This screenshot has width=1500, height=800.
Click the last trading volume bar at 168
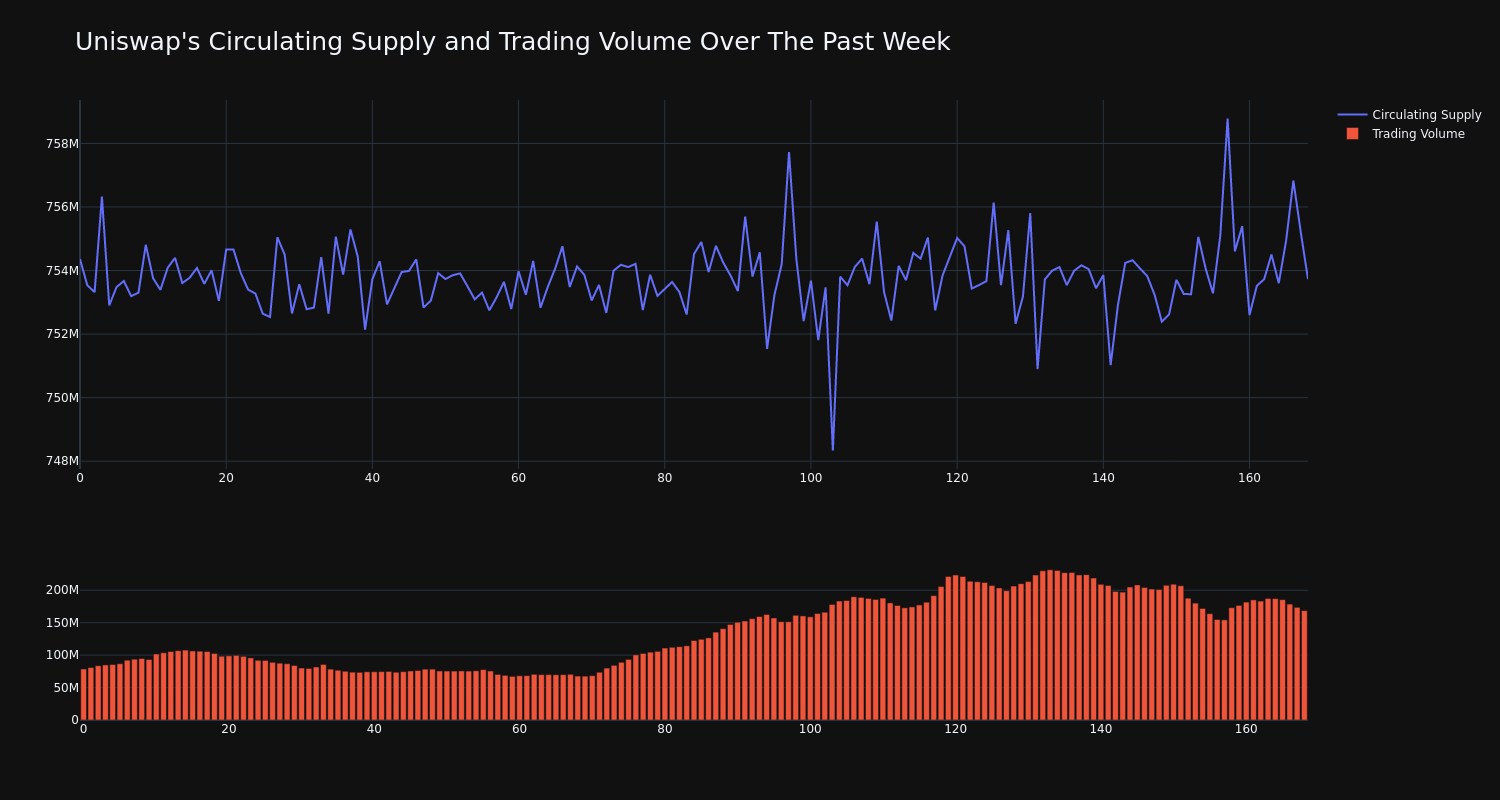click(1304, 665)
